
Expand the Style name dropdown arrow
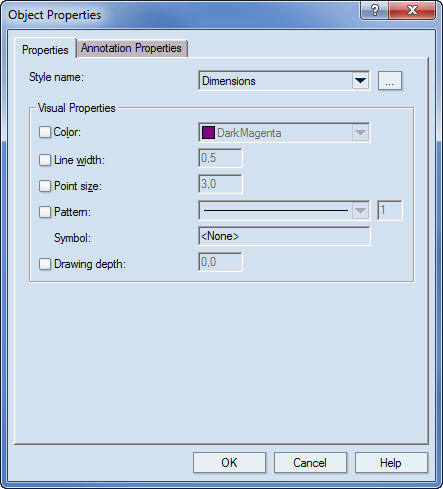tap(360, 81)
